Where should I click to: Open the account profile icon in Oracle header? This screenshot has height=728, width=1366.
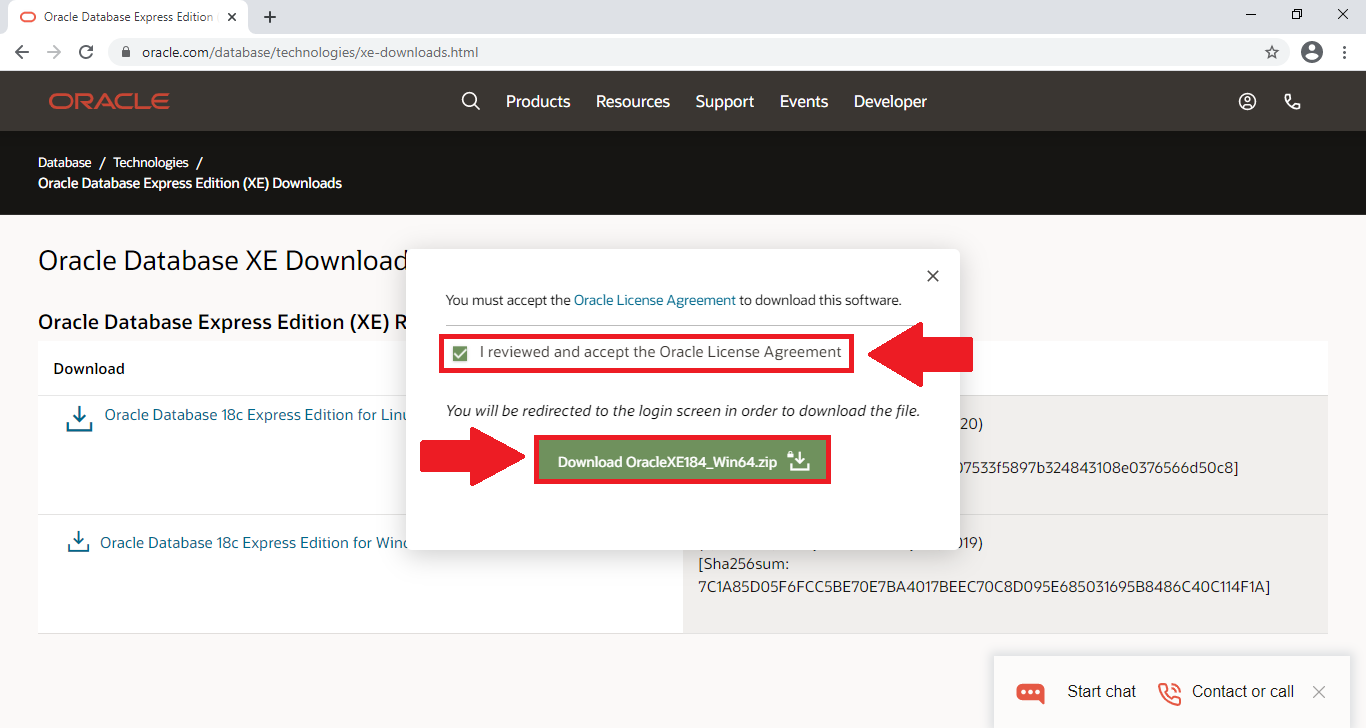[x=1247, y=101]
